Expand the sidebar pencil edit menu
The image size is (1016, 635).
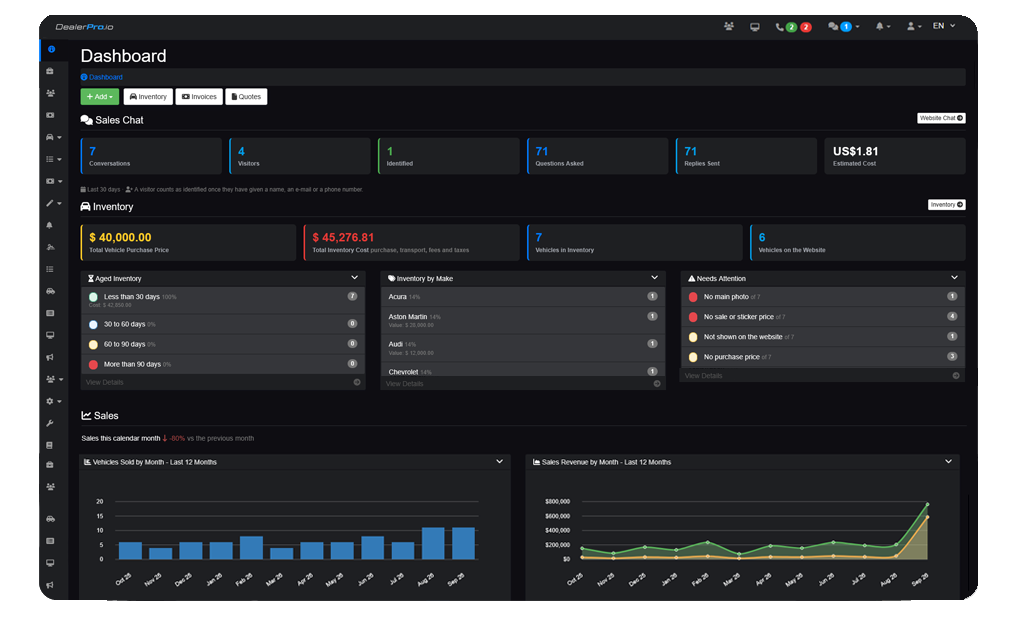tap(53, 203)
